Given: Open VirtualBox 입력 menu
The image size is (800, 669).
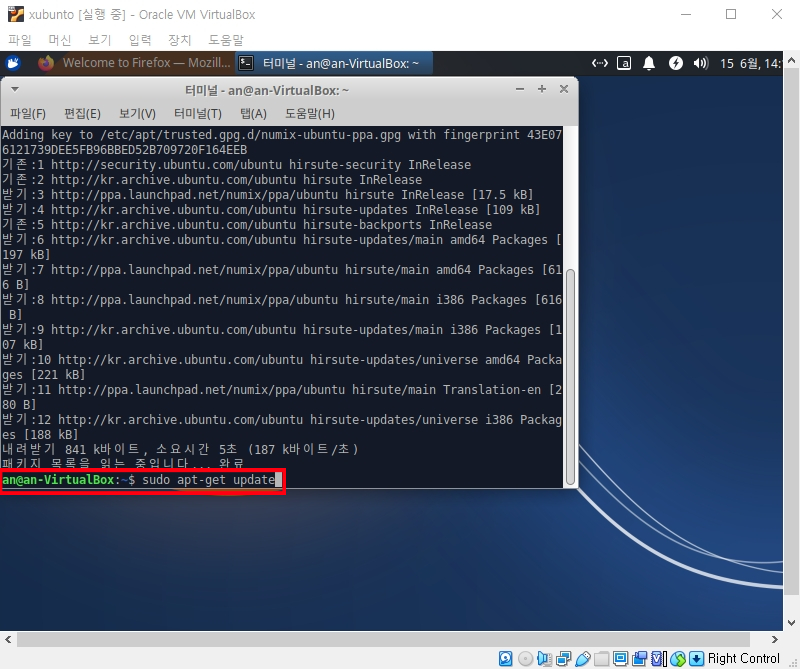Looking at the screenshot, I should click(140, 40).
